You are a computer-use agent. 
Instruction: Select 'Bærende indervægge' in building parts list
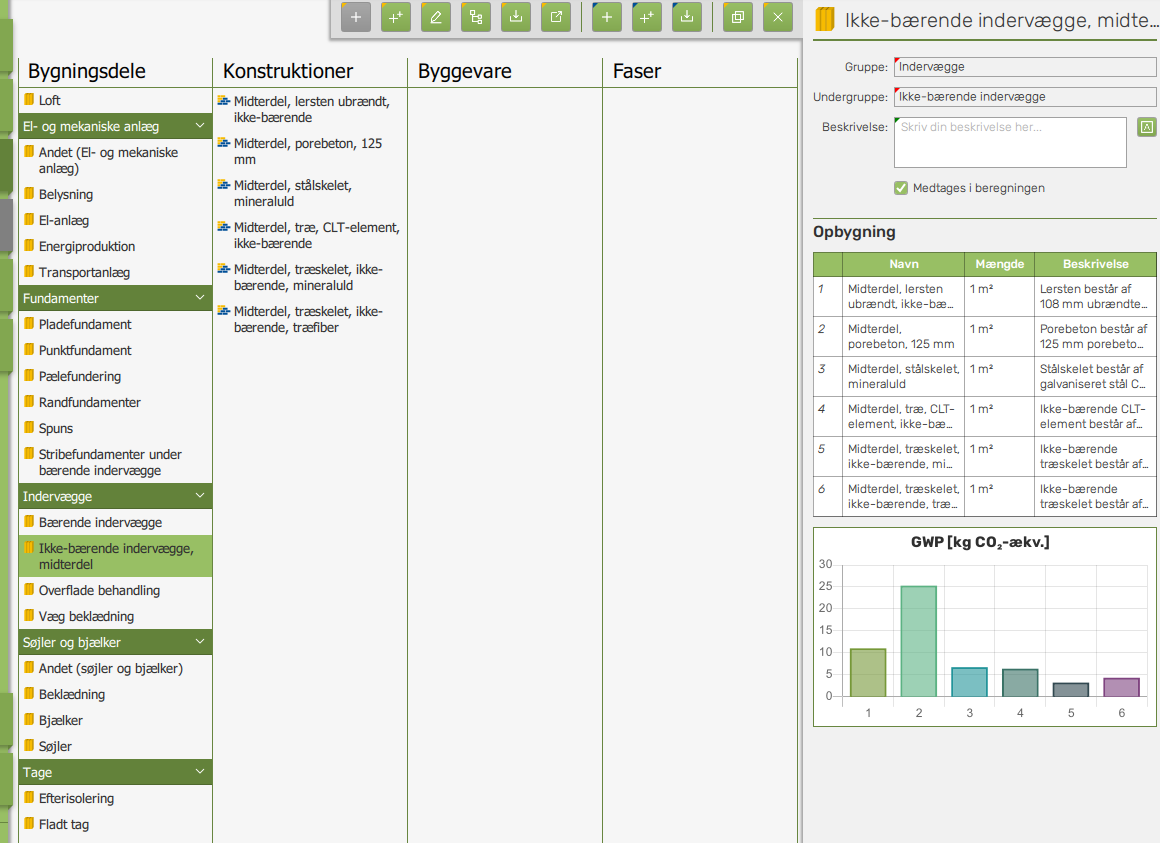coord(100,522)
